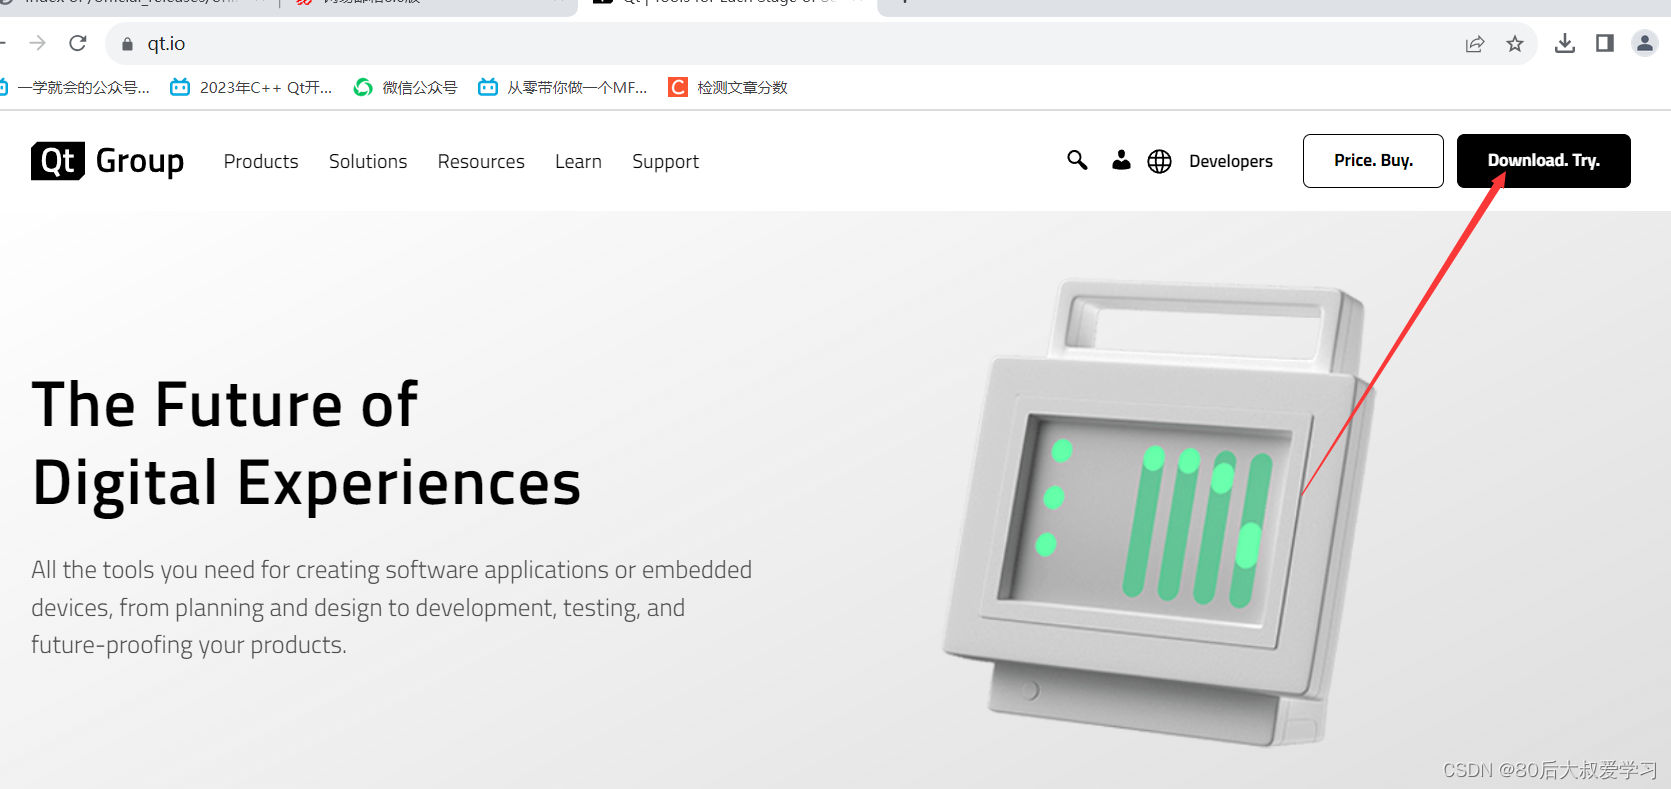Viewport: 1671px width, 789px height.
Task: Open the browser downloads icon
Action: (1565, 43)
